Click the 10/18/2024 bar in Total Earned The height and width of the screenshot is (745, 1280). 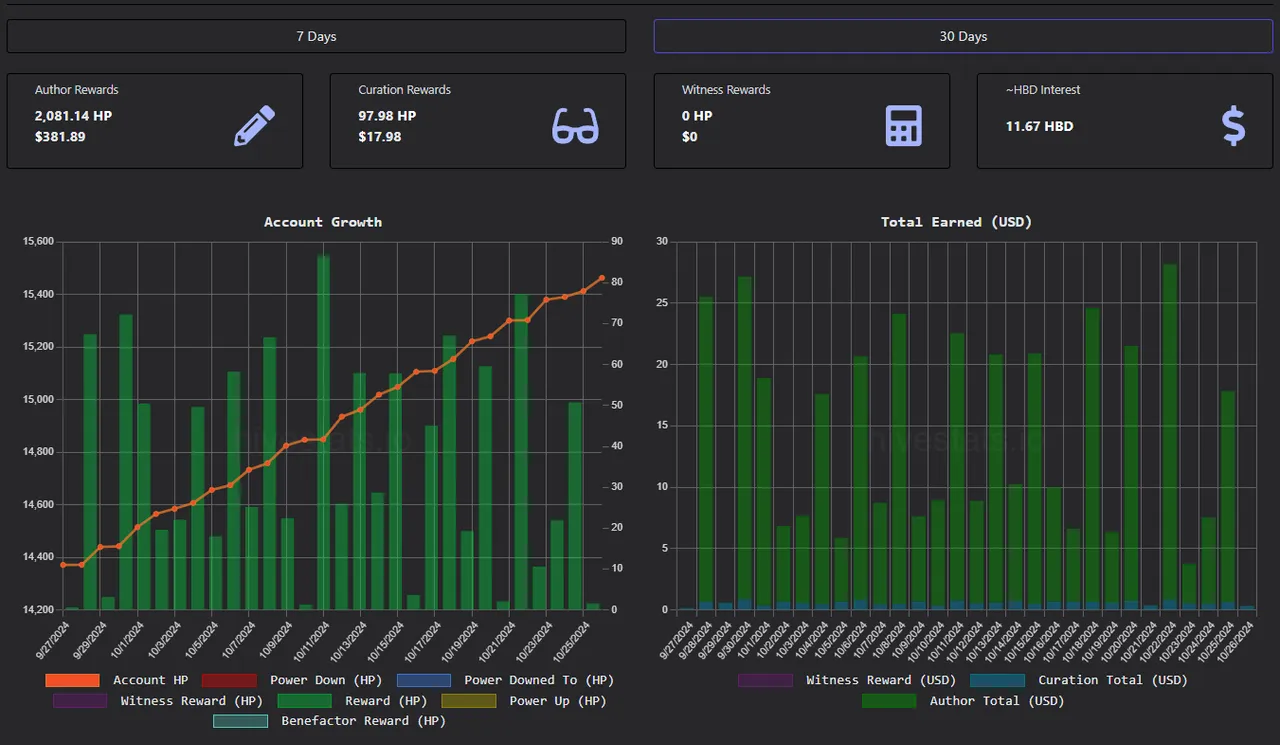pyautogui.click(x=1092, y=459)
